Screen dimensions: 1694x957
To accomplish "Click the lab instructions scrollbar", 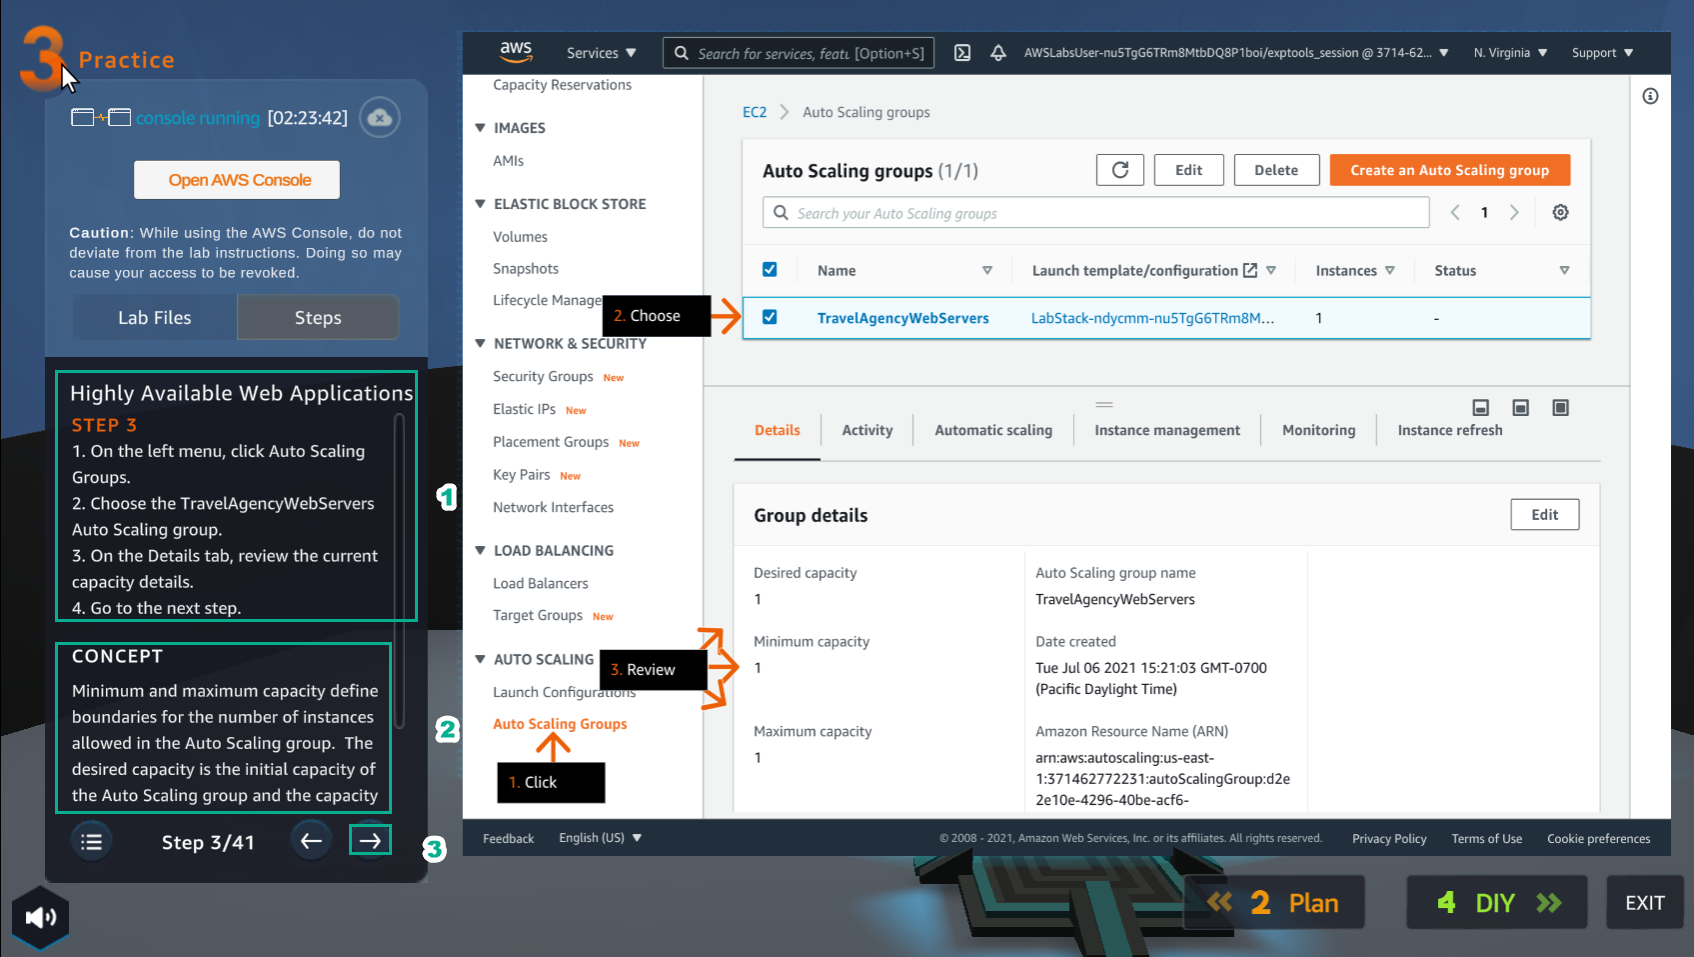I will point(399,571).
